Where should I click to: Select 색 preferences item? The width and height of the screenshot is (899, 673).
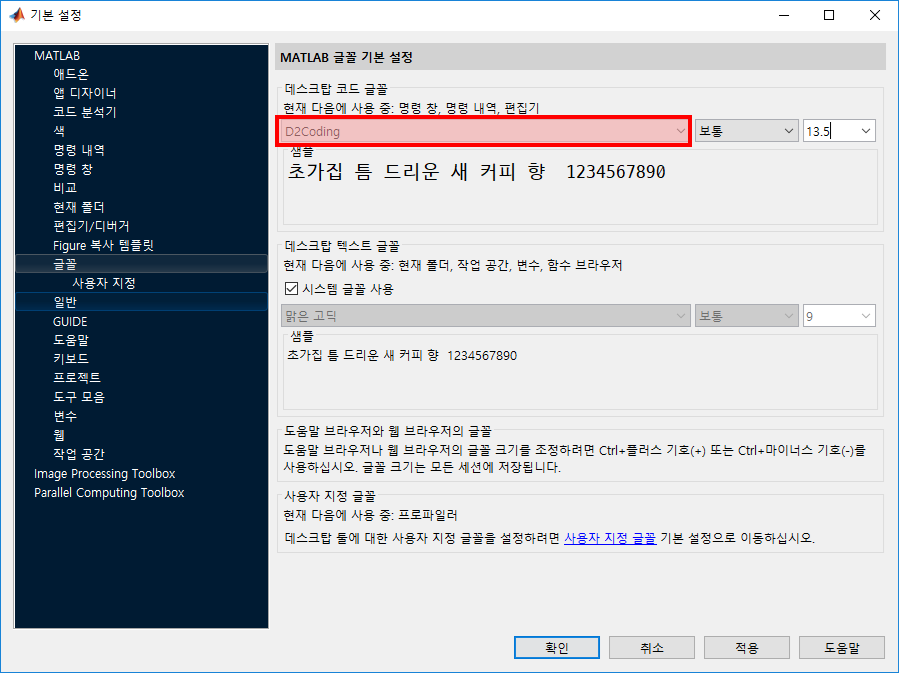click(59, 131)
